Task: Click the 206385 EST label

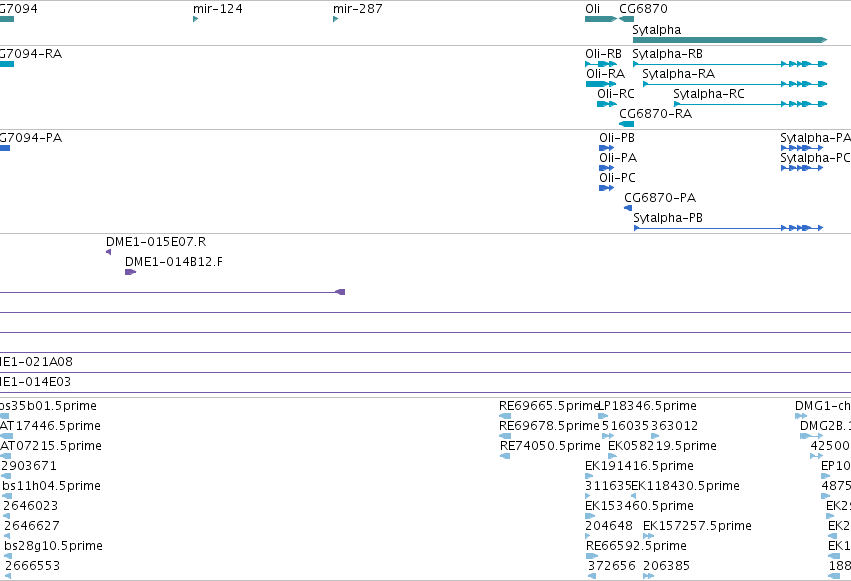Action: click(666, 566)
